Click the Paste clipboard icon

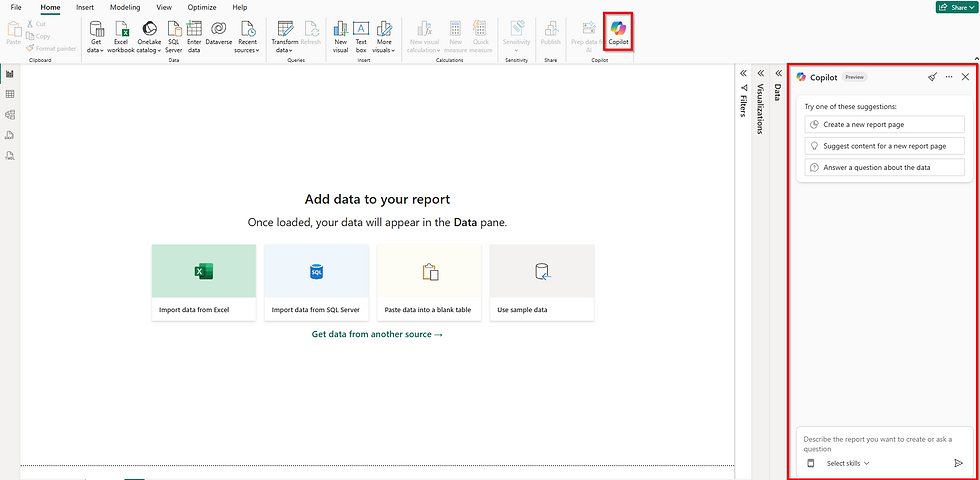click(14, 33)
